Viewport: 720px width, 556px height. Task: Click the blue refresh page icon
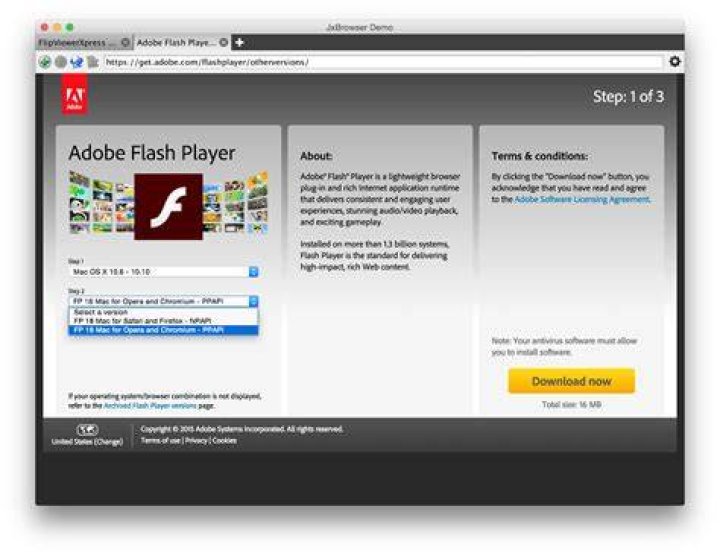pos(77,62)
